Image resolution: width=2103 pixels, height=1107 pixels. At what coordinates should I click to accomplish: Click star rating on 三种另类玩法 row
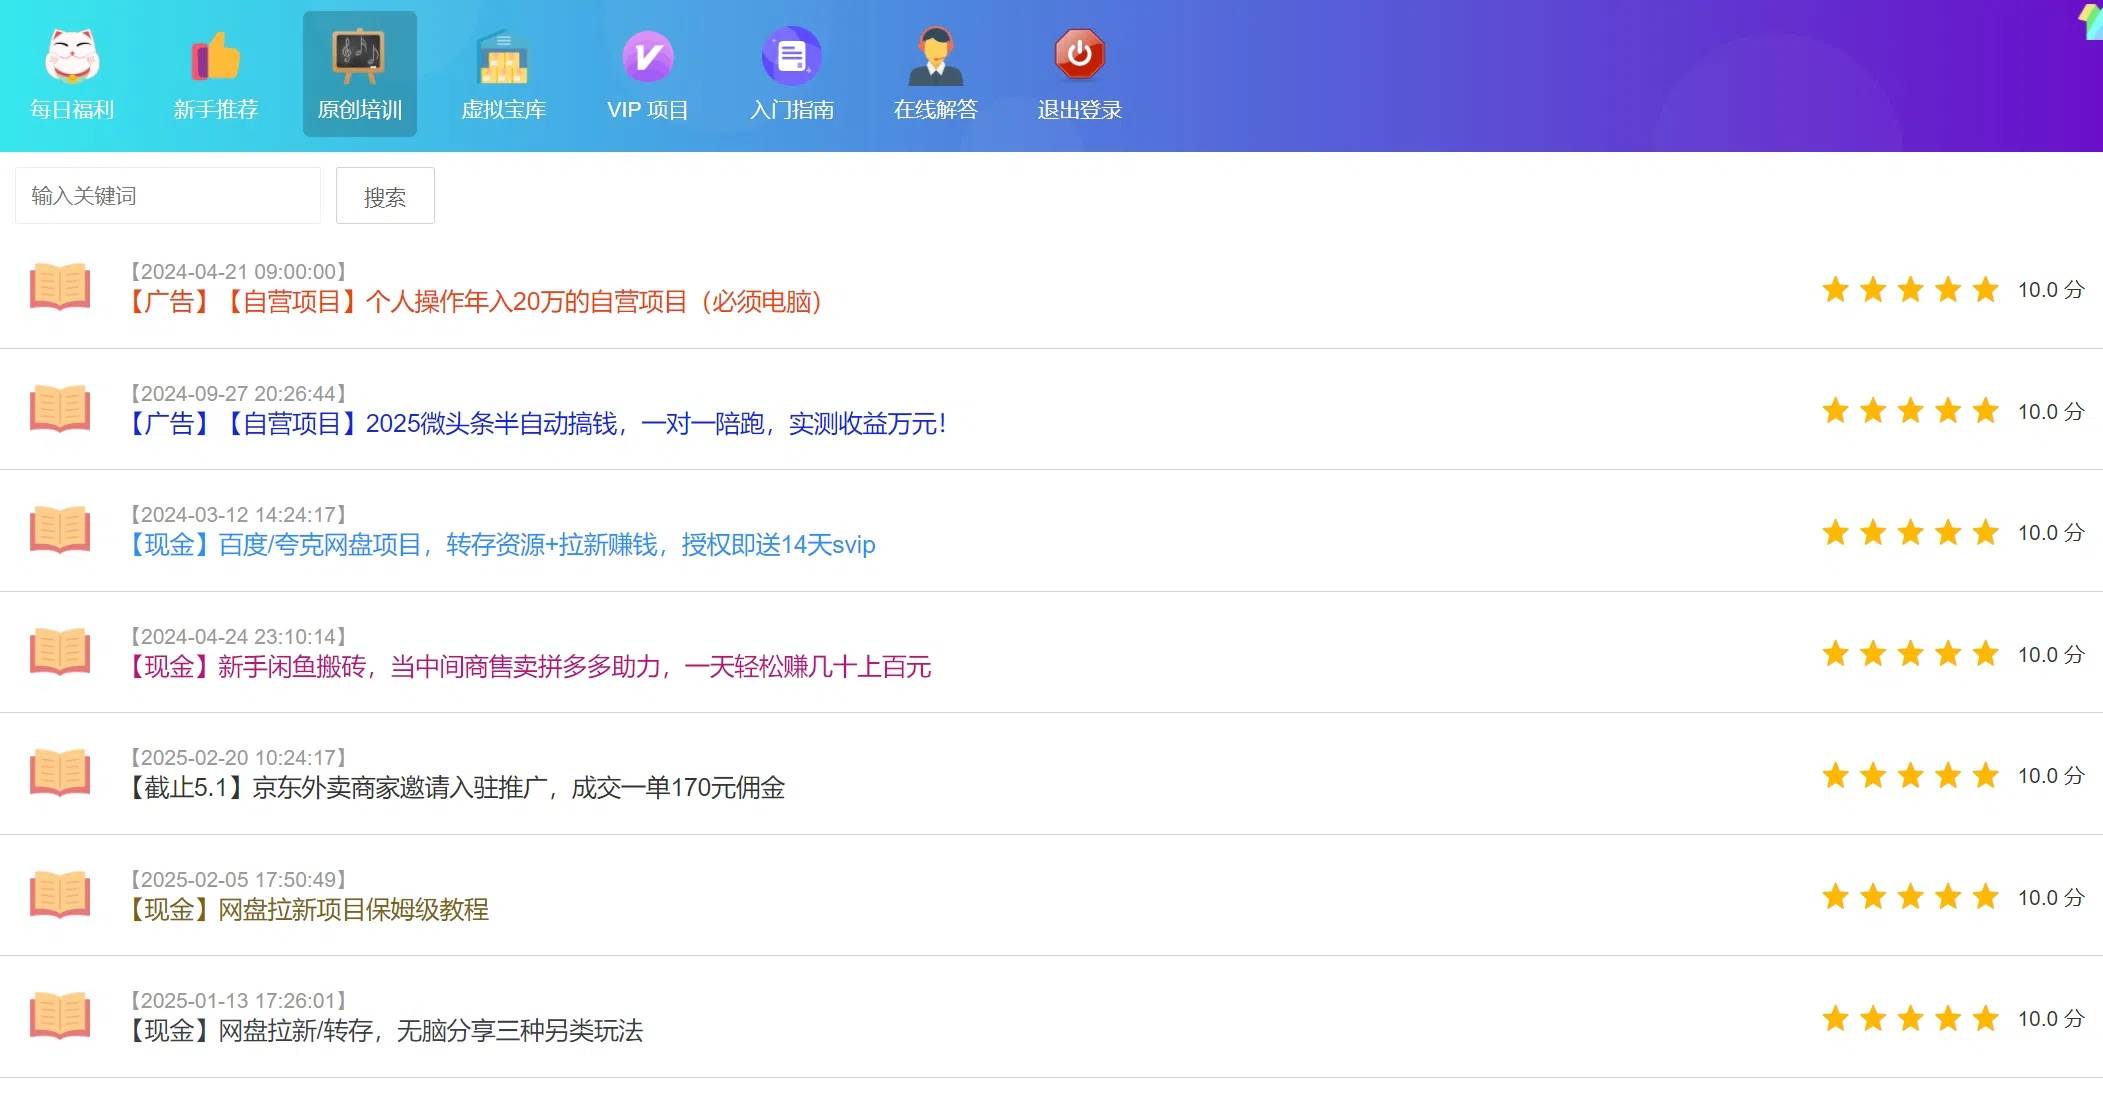click(x=1910, y=1019)
